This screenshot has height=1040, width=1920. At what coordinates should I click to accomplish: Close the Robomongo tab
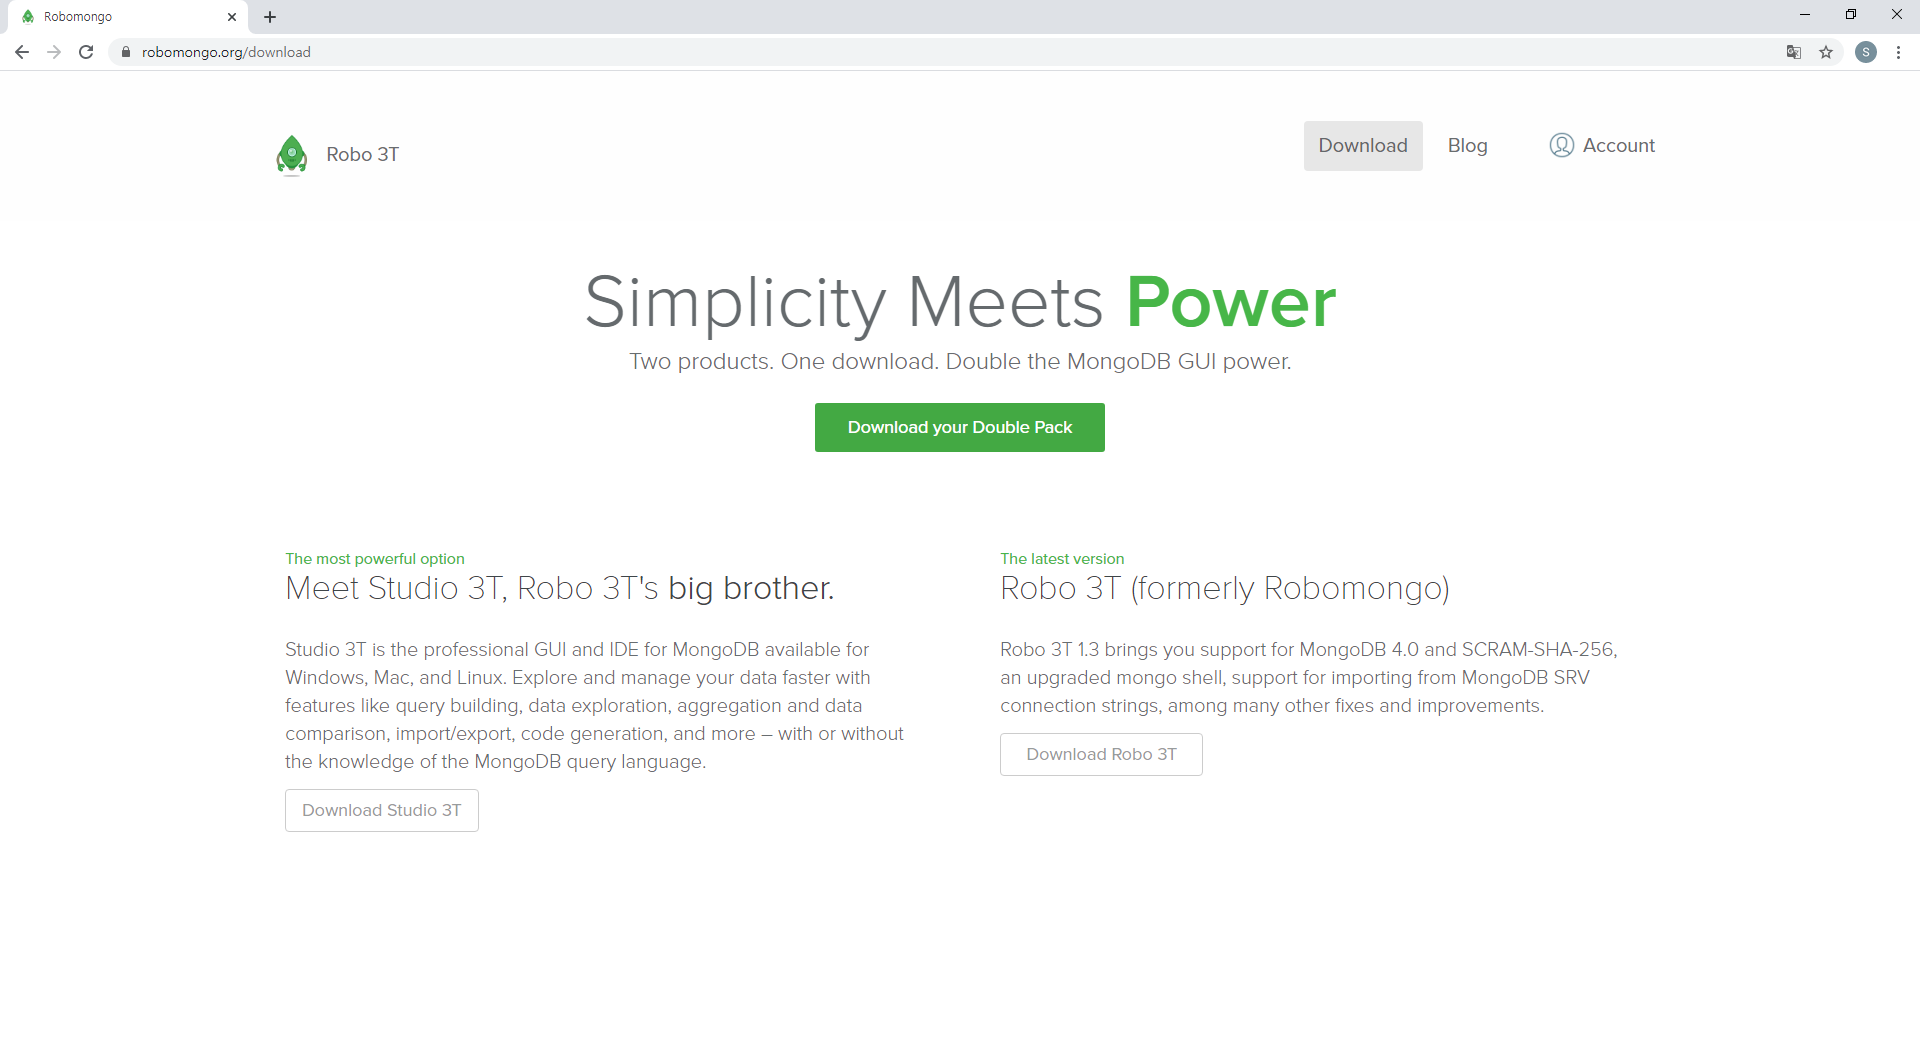(x=232, y=17)
